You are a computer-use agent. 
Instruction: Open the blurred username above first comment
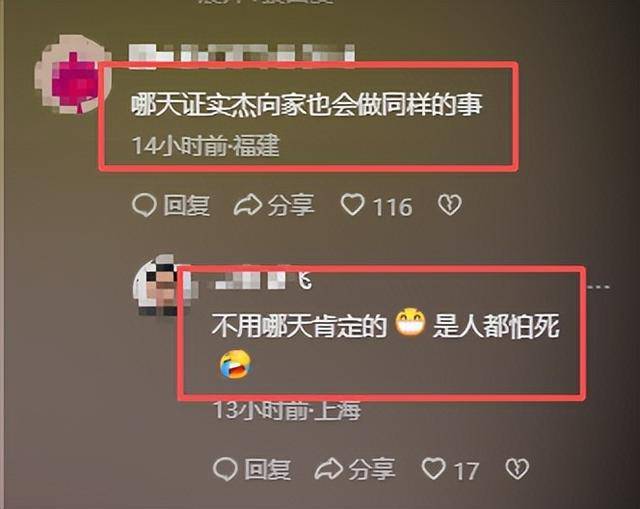tap(242, 54)
